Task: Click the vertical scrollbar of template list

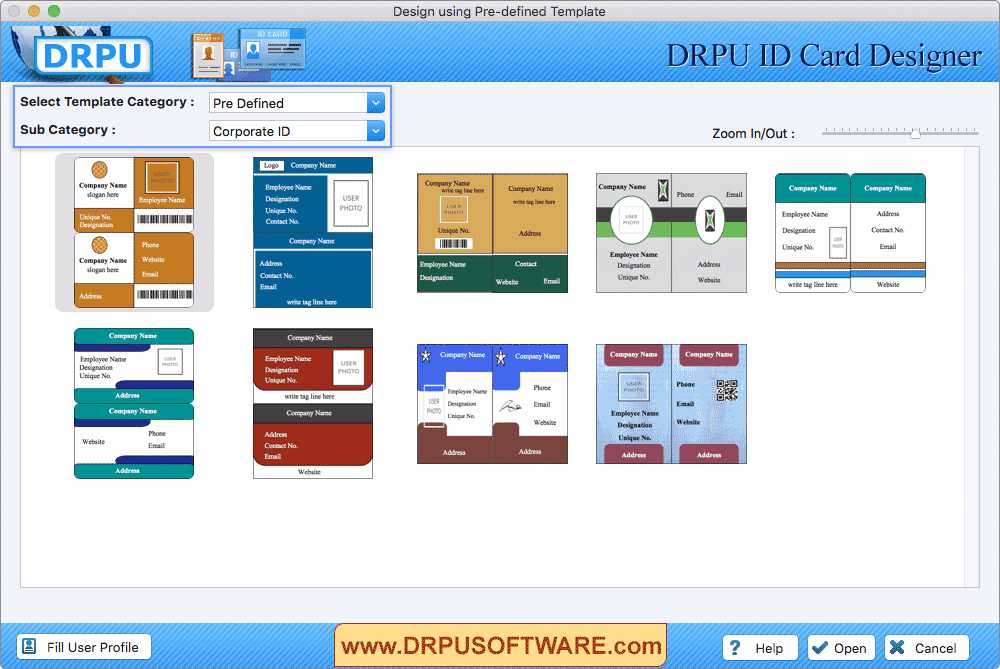Action: tap(971, 367)
